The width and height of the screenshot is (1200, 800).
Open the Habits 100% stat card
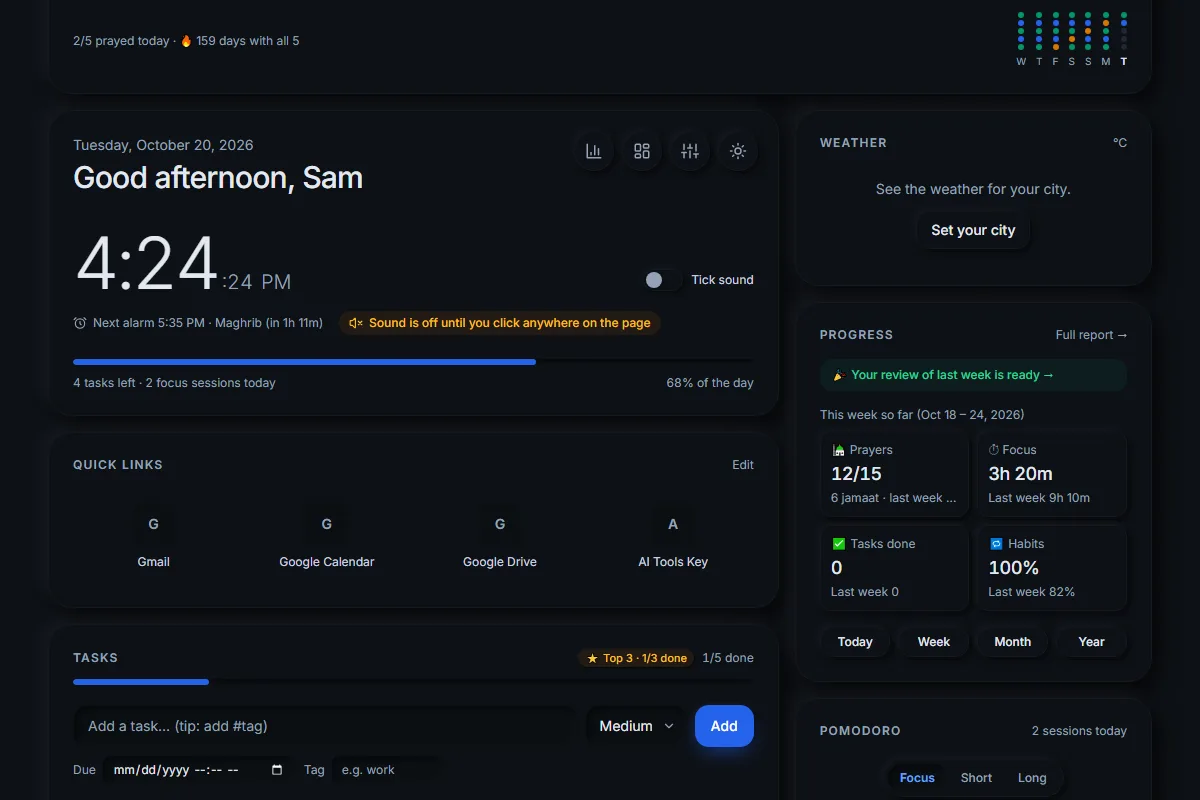(x=1052, y=568)
